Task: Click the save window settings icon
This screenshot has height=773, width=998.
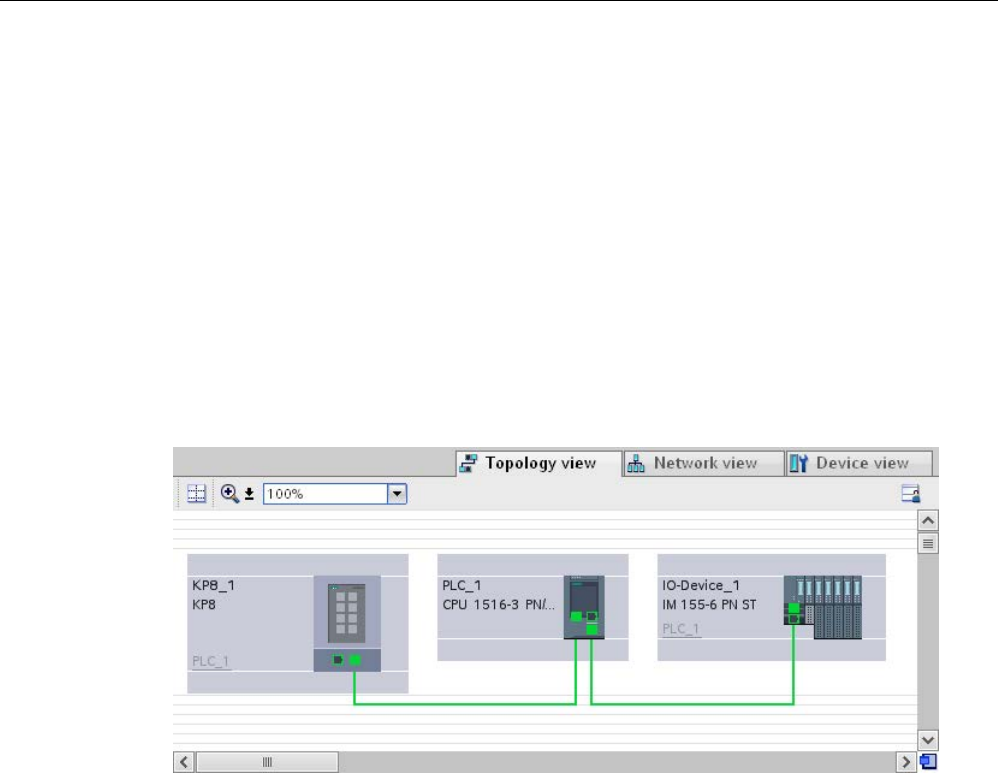Action: (911, 493)
